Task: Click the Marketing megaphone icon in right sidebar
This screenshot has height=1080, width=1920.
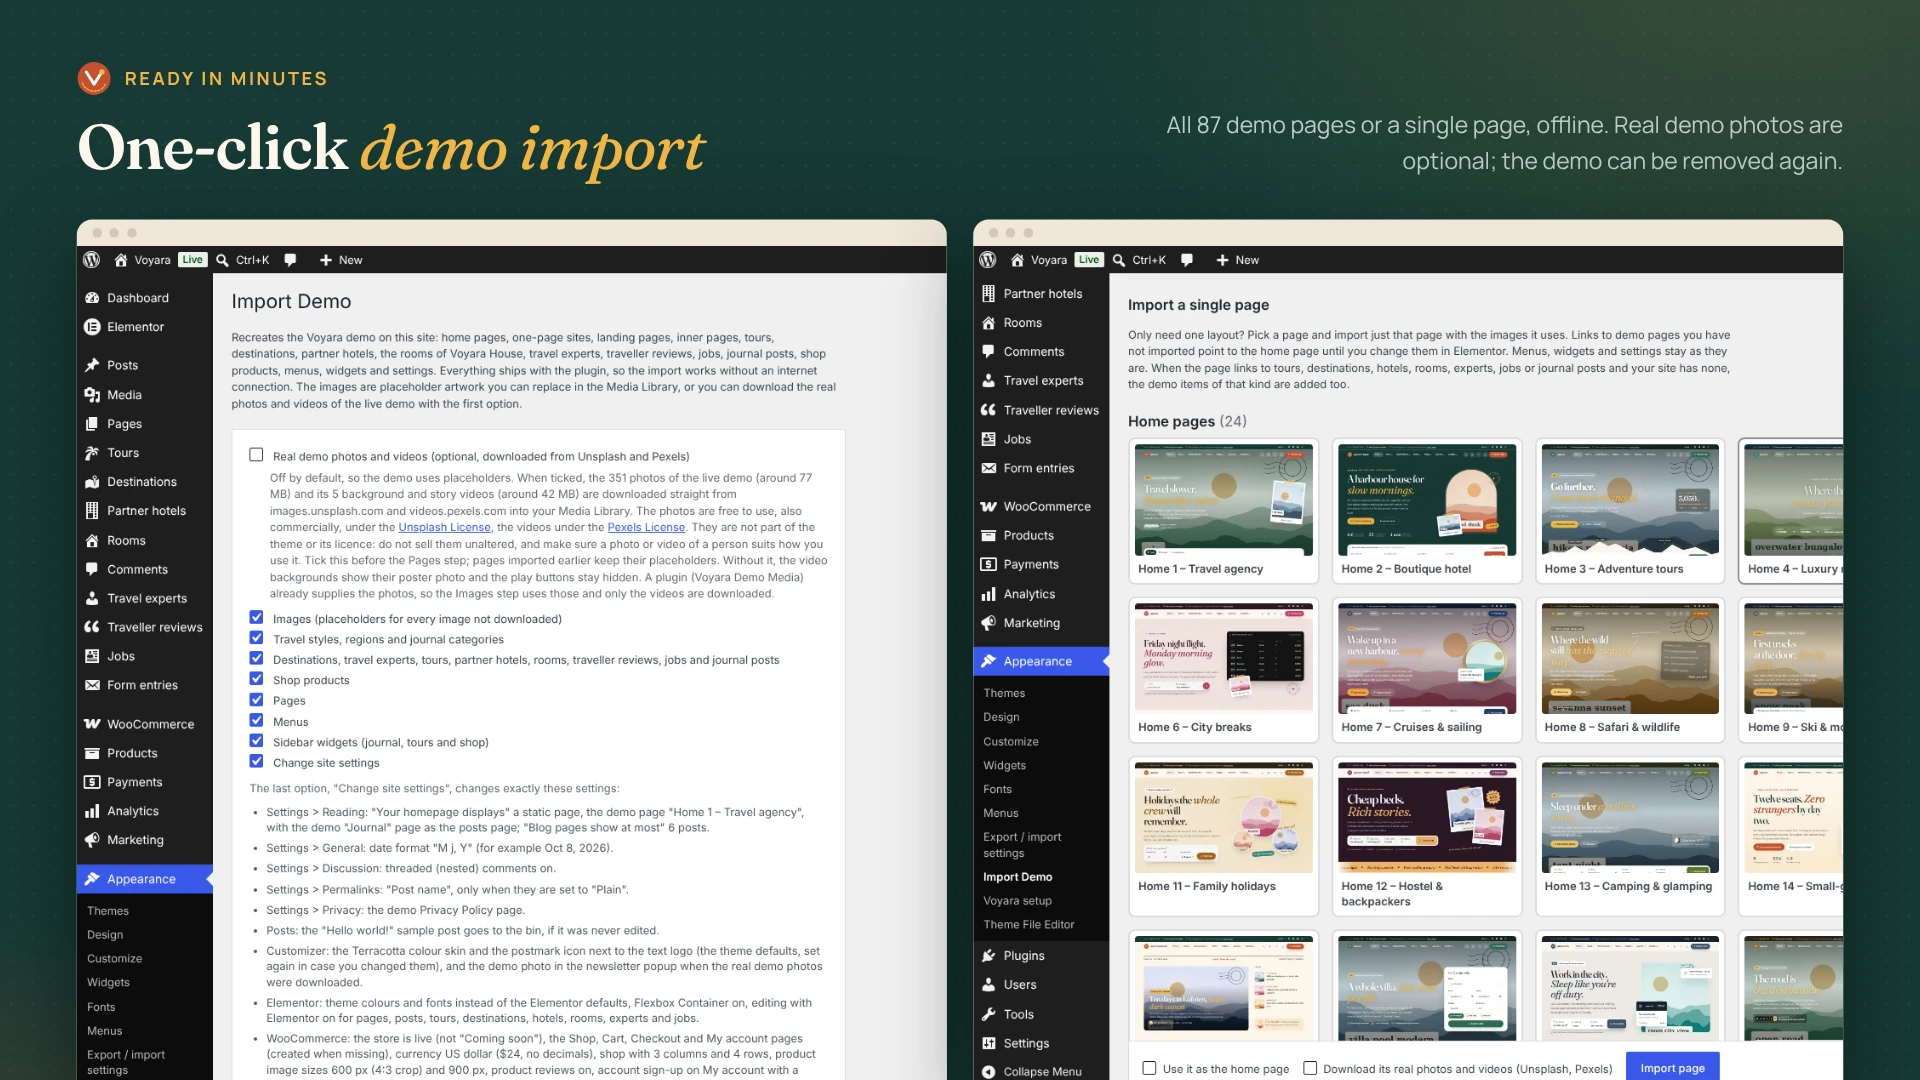Action: coord(988,623)
